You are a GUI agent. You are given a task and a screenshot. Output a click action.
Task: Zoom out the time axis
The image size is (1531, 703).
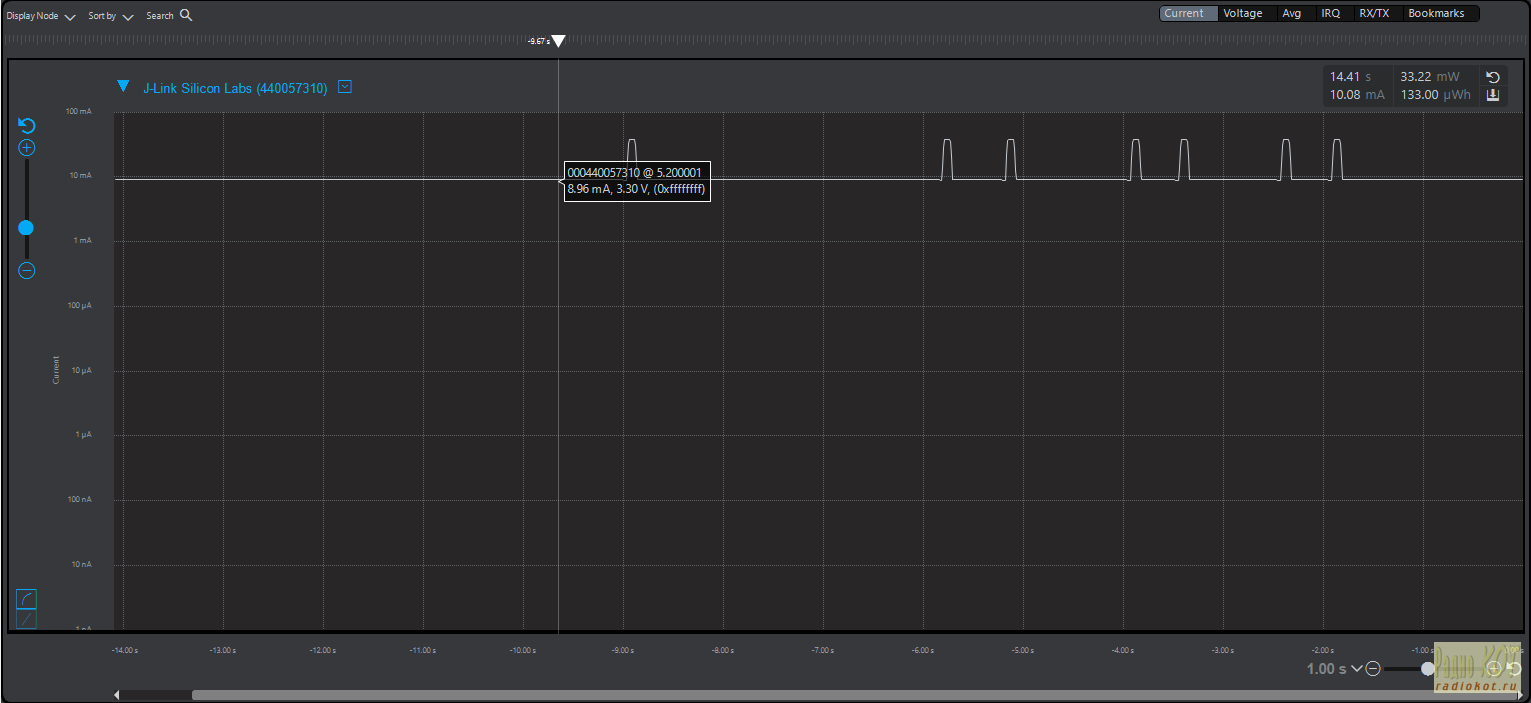1373,669
